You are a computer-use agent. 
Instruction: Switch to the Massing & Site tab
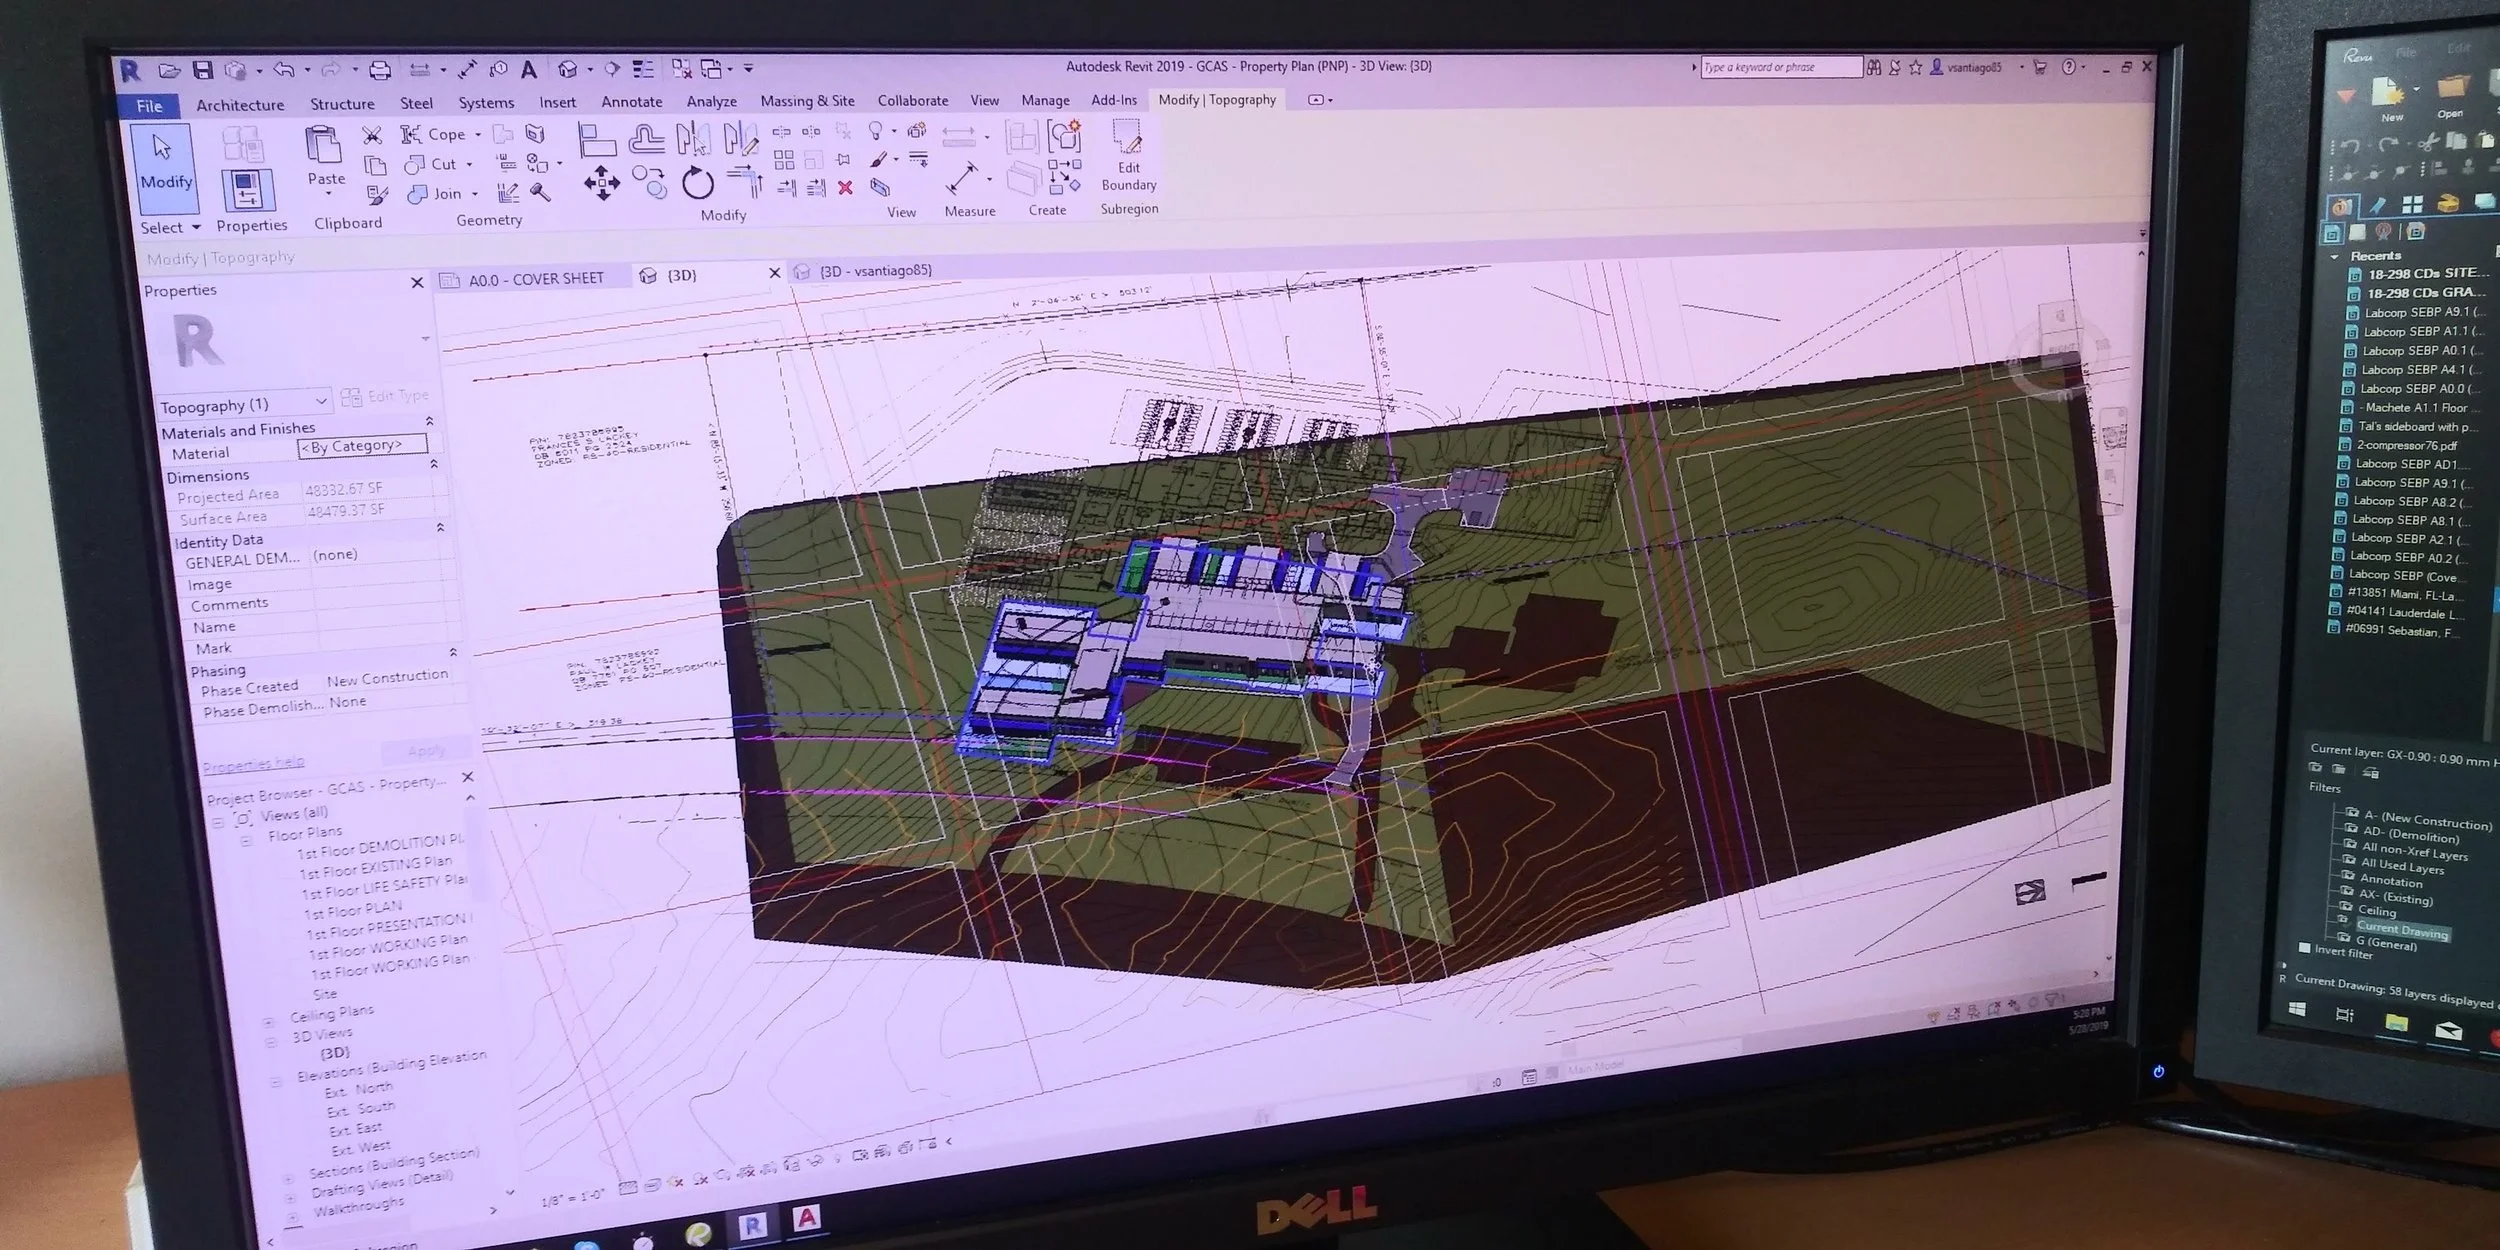tap(807, 100)
